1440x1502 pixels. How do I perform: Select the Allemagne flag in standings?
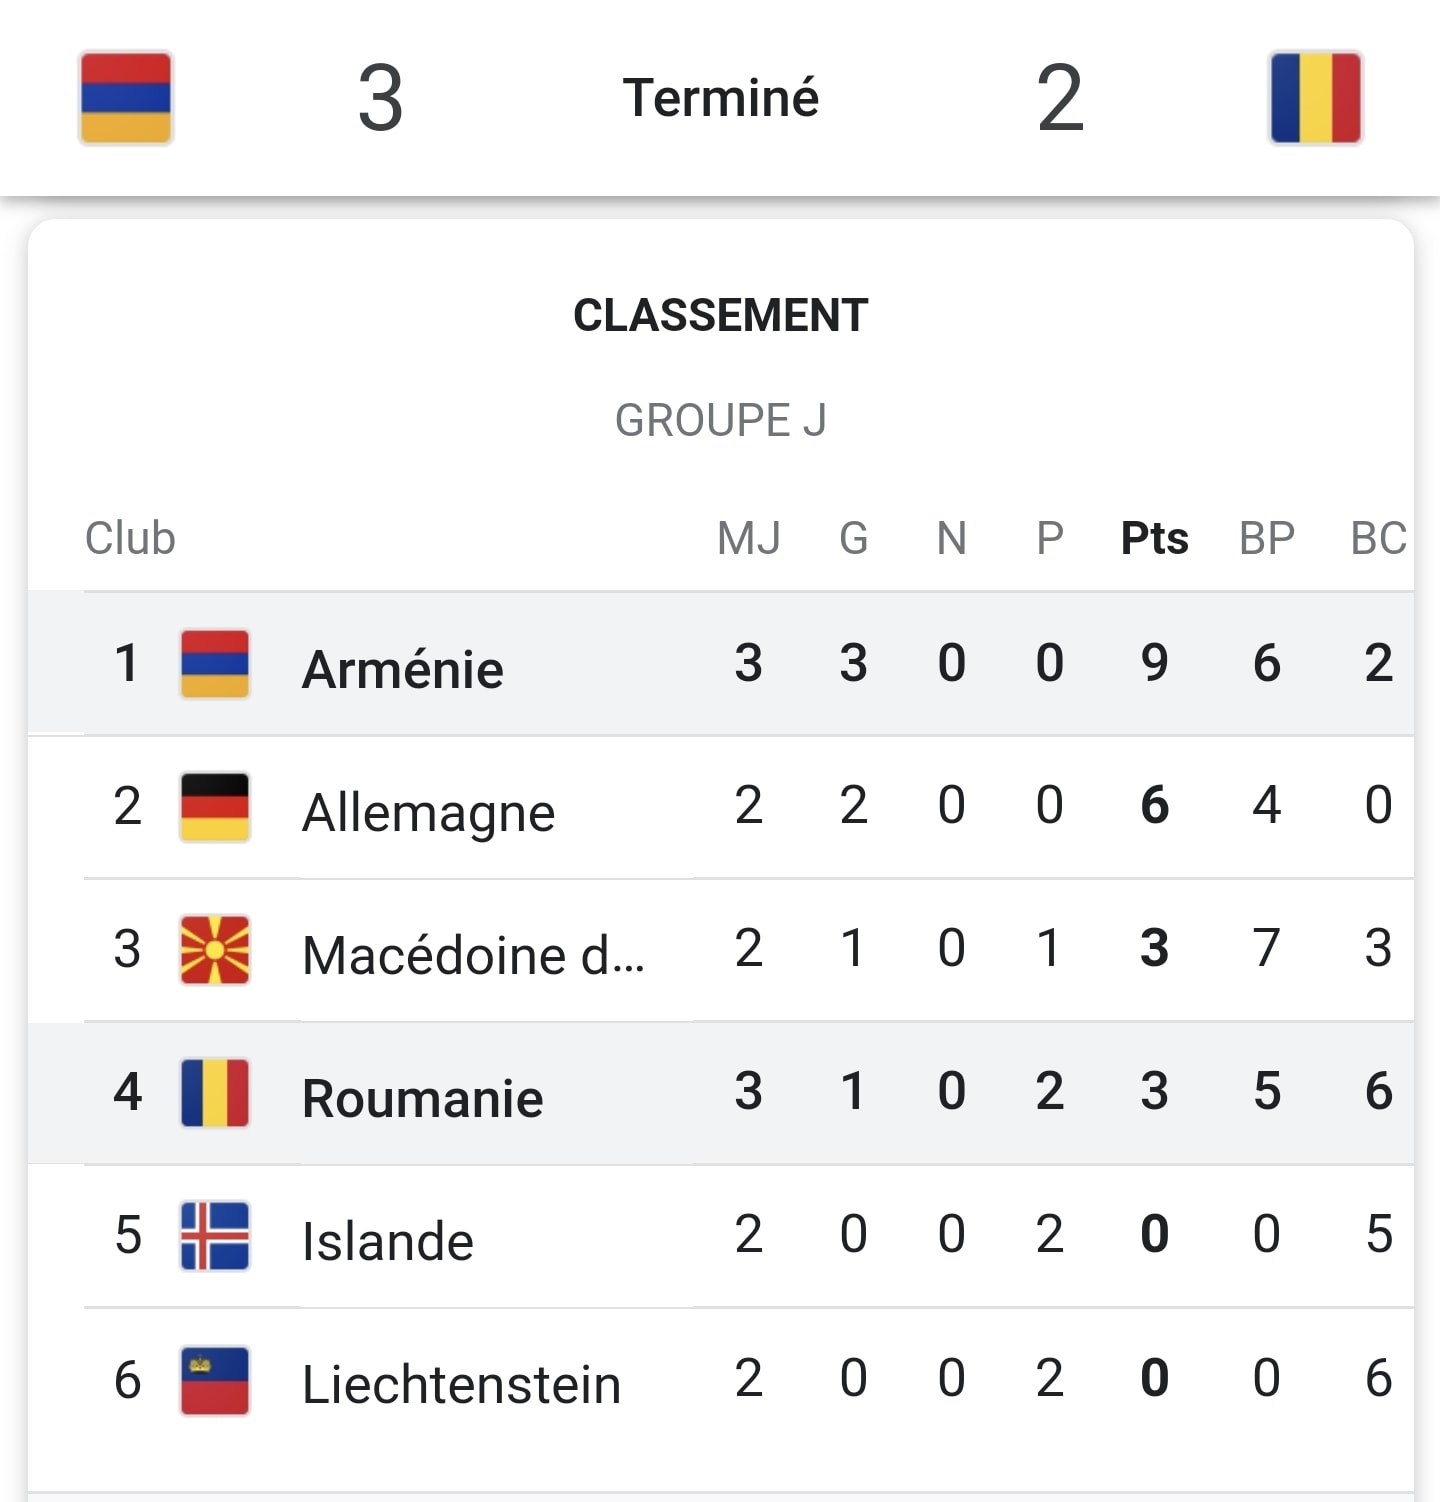tap(215, 807)
